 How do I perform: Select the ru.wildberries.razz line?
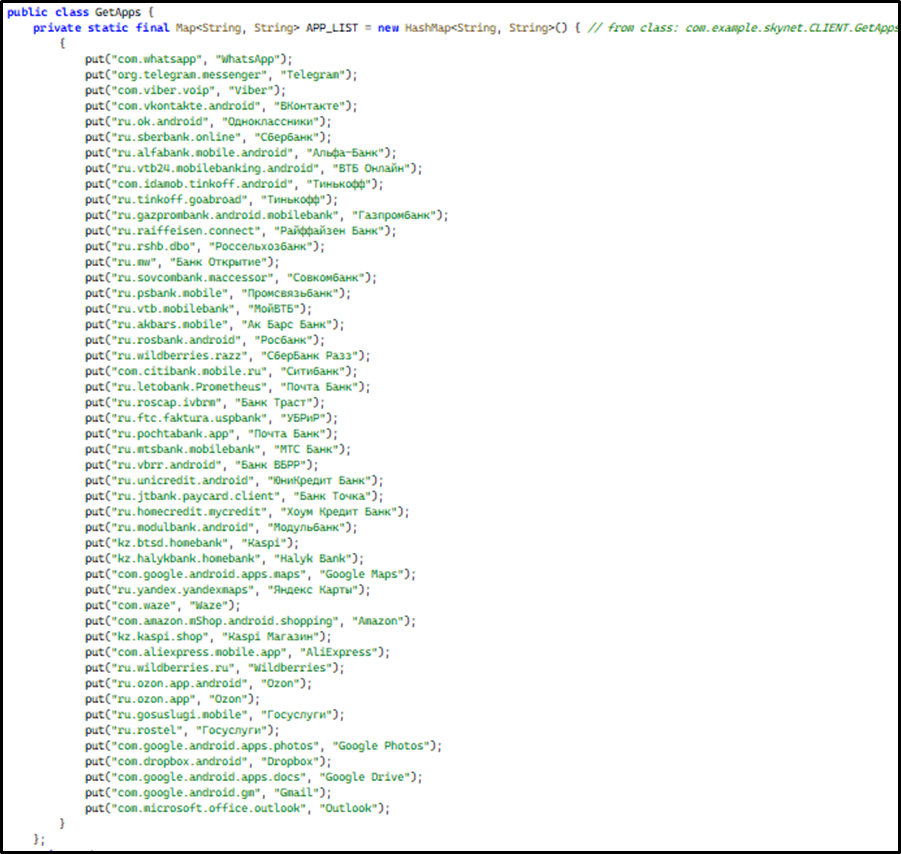228,355
